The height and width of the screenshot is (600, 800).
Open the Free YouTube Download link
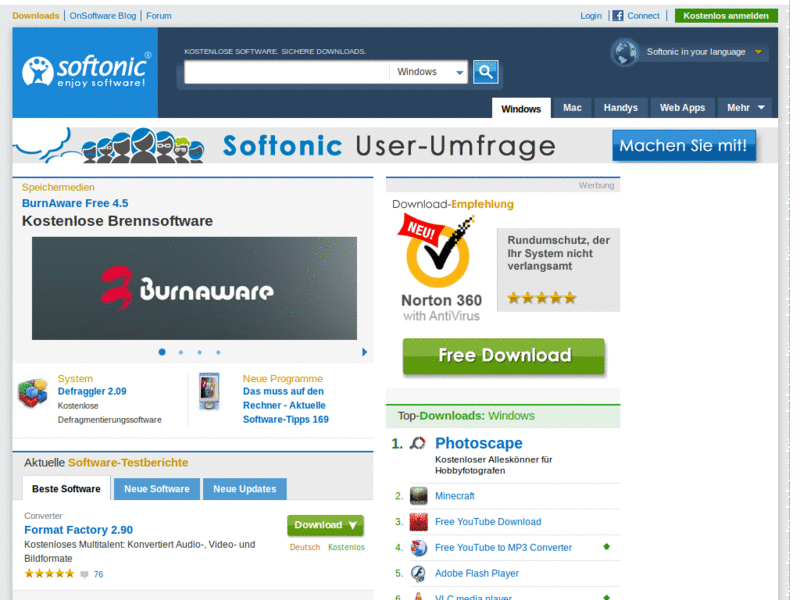coord(488,522)
